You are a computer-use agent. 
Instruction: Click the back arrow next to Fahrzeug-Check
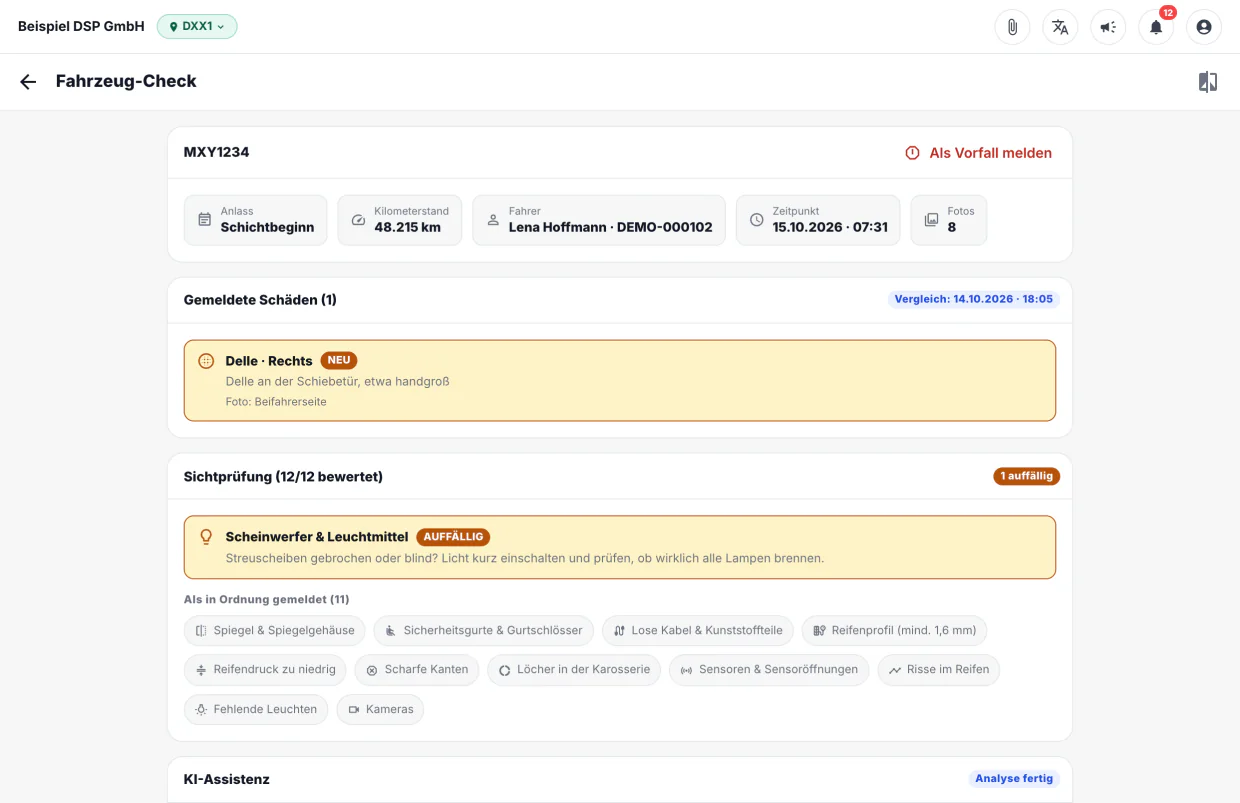28,82
